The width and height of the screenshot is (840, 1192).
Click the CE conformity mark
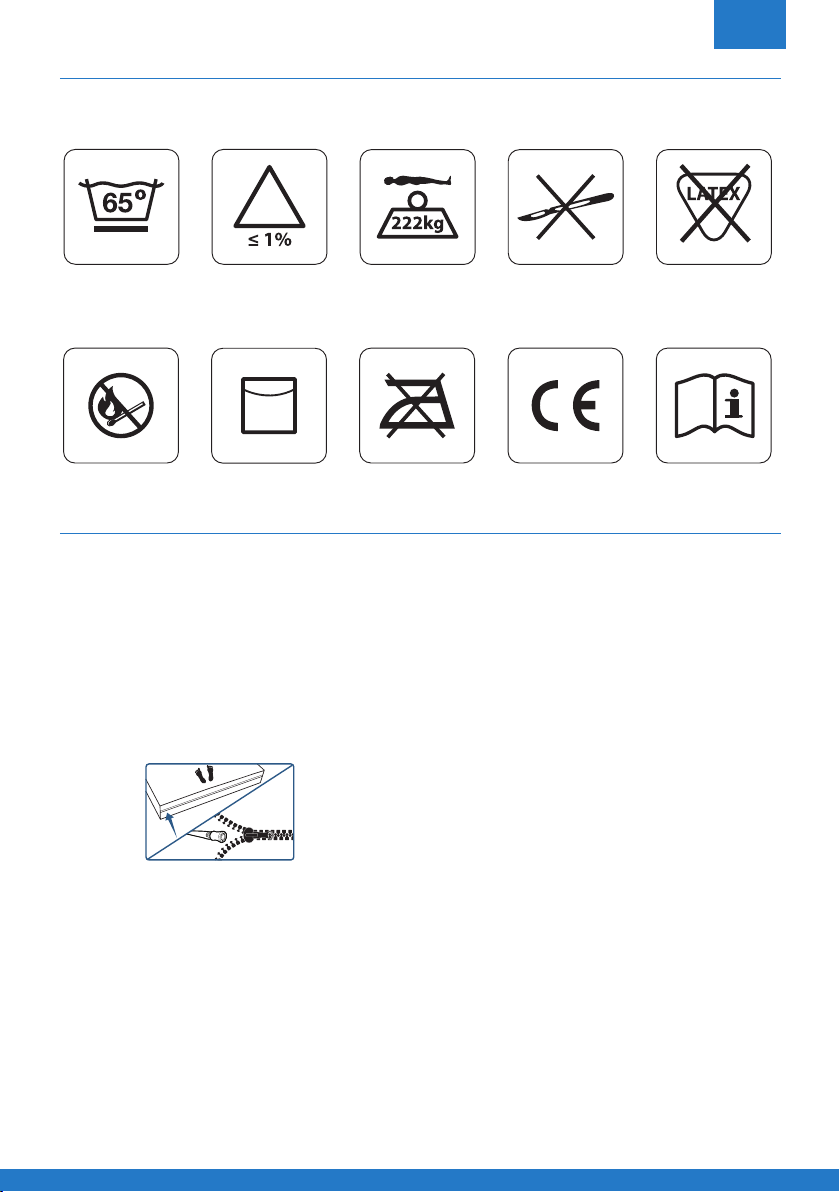[566, 405]
